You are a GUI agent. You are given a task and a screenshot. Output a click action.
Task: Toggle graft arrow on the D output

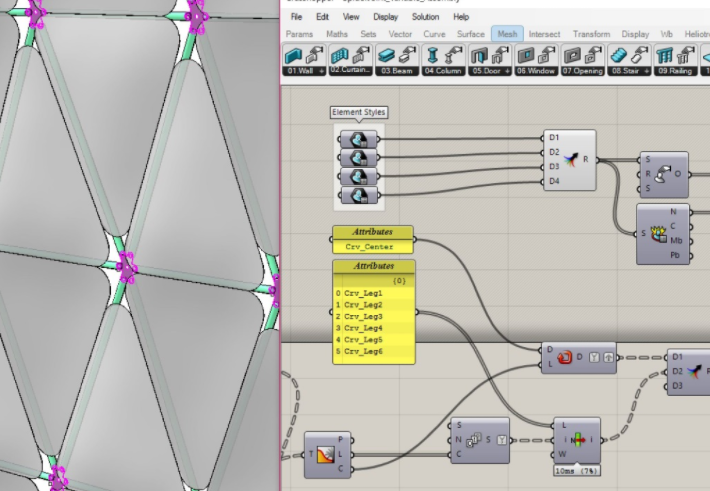(x=609, y=357)
